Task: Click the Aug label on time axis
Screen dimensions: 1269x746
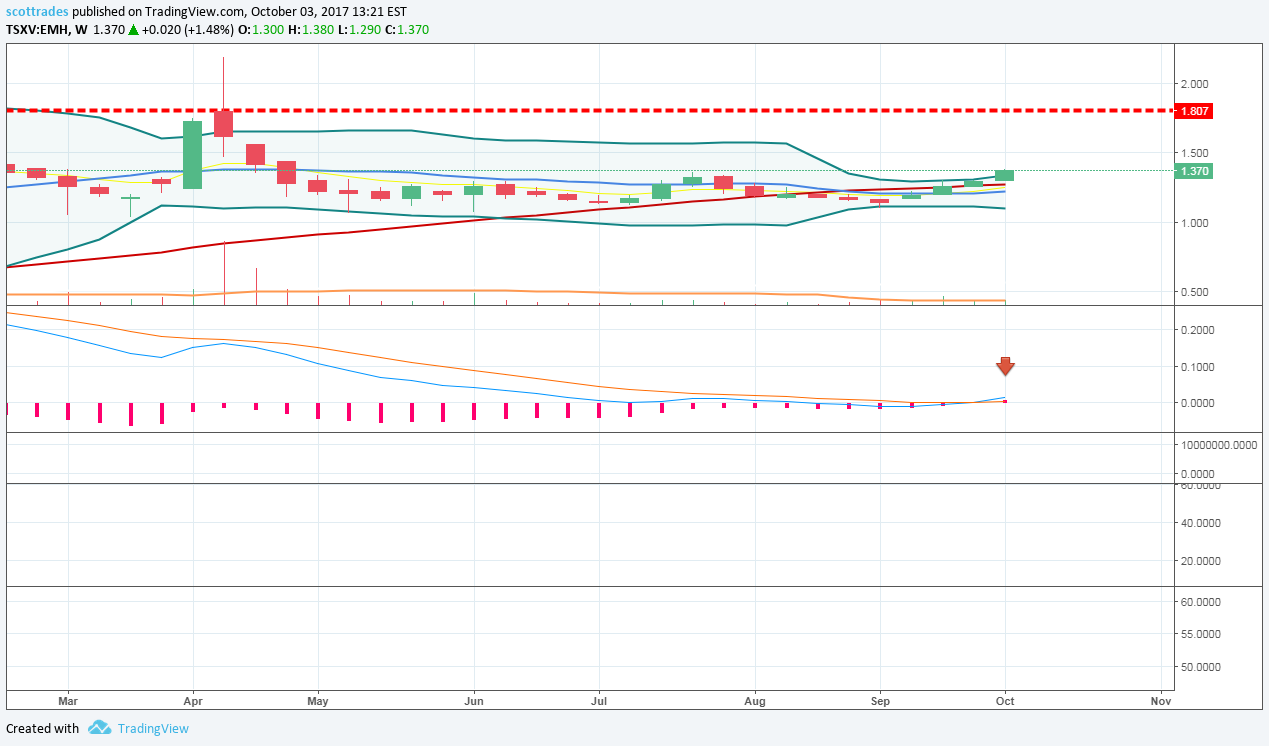Action: (755, 701)
